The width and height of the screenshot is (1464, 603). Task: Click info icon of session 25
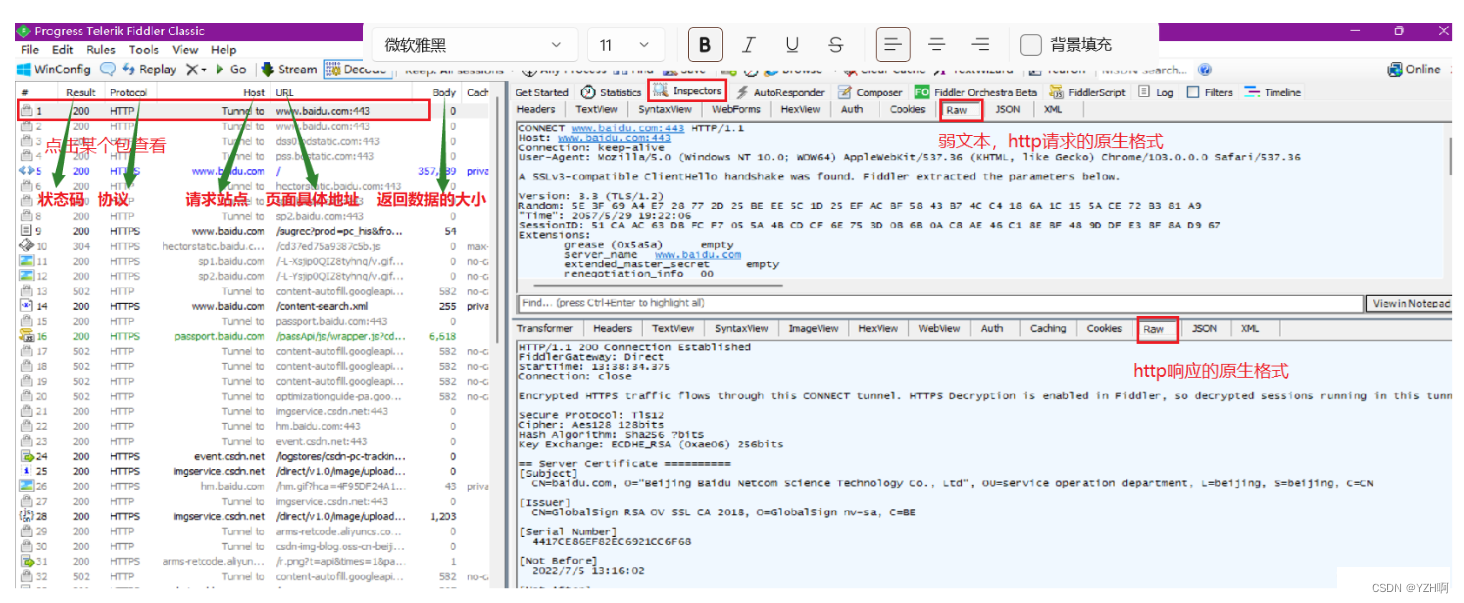coord(27,471)
